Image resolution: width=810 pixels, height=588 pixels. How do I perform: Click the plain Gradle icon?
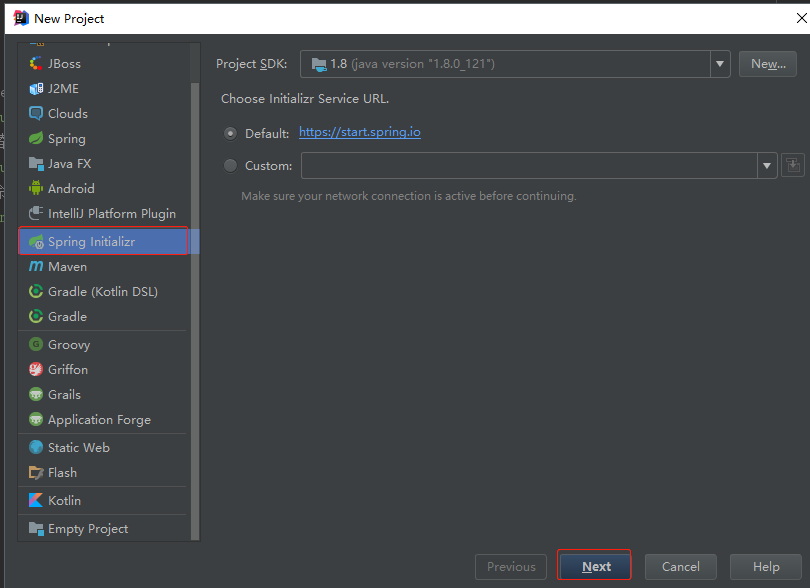pyautogui.click(x=36, y=316)
